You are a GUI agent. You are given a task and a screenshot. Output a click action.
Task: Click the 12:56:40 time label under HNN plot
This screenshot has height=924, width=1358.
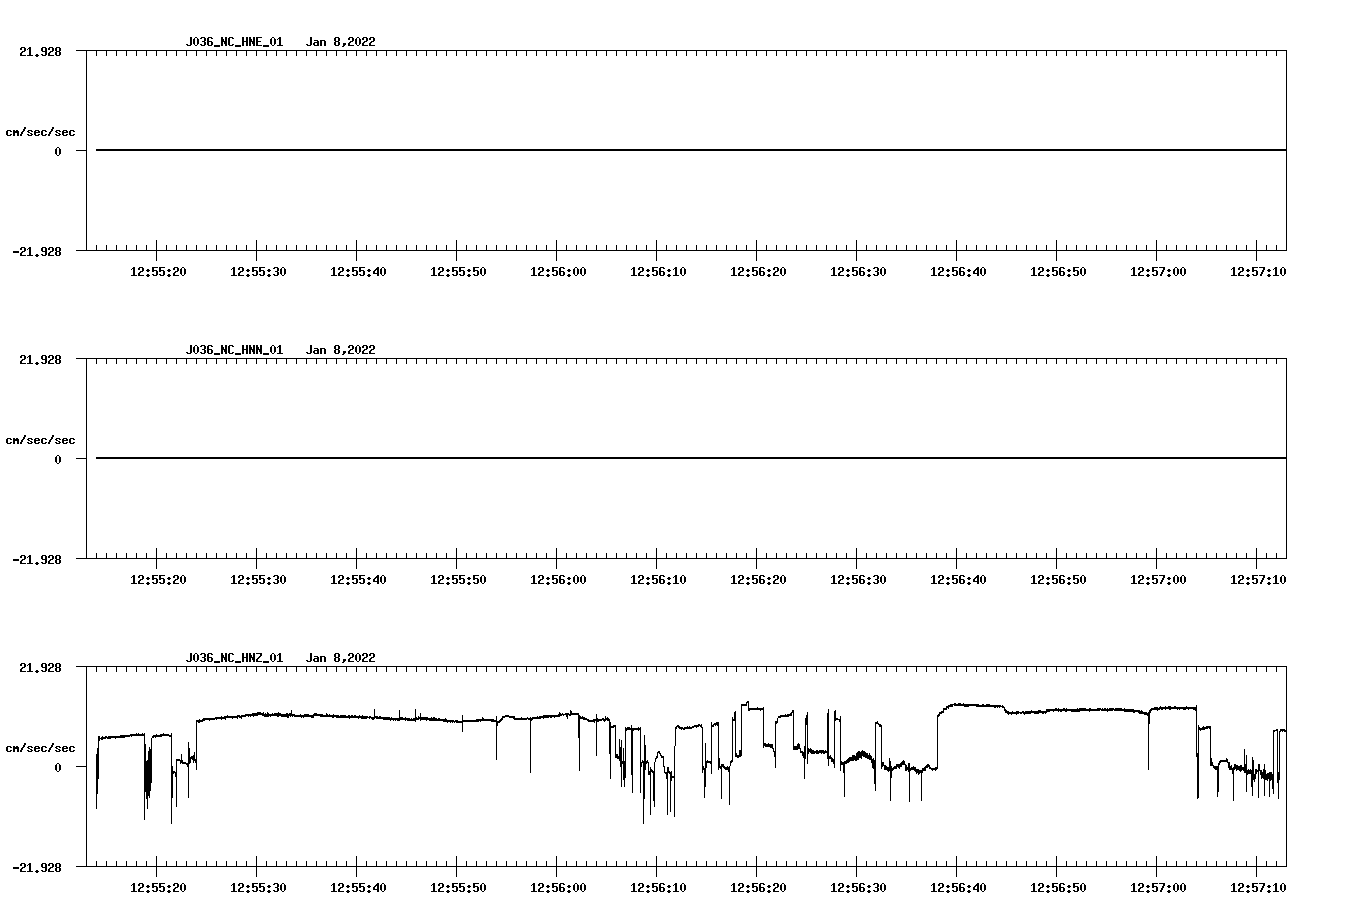958,580
